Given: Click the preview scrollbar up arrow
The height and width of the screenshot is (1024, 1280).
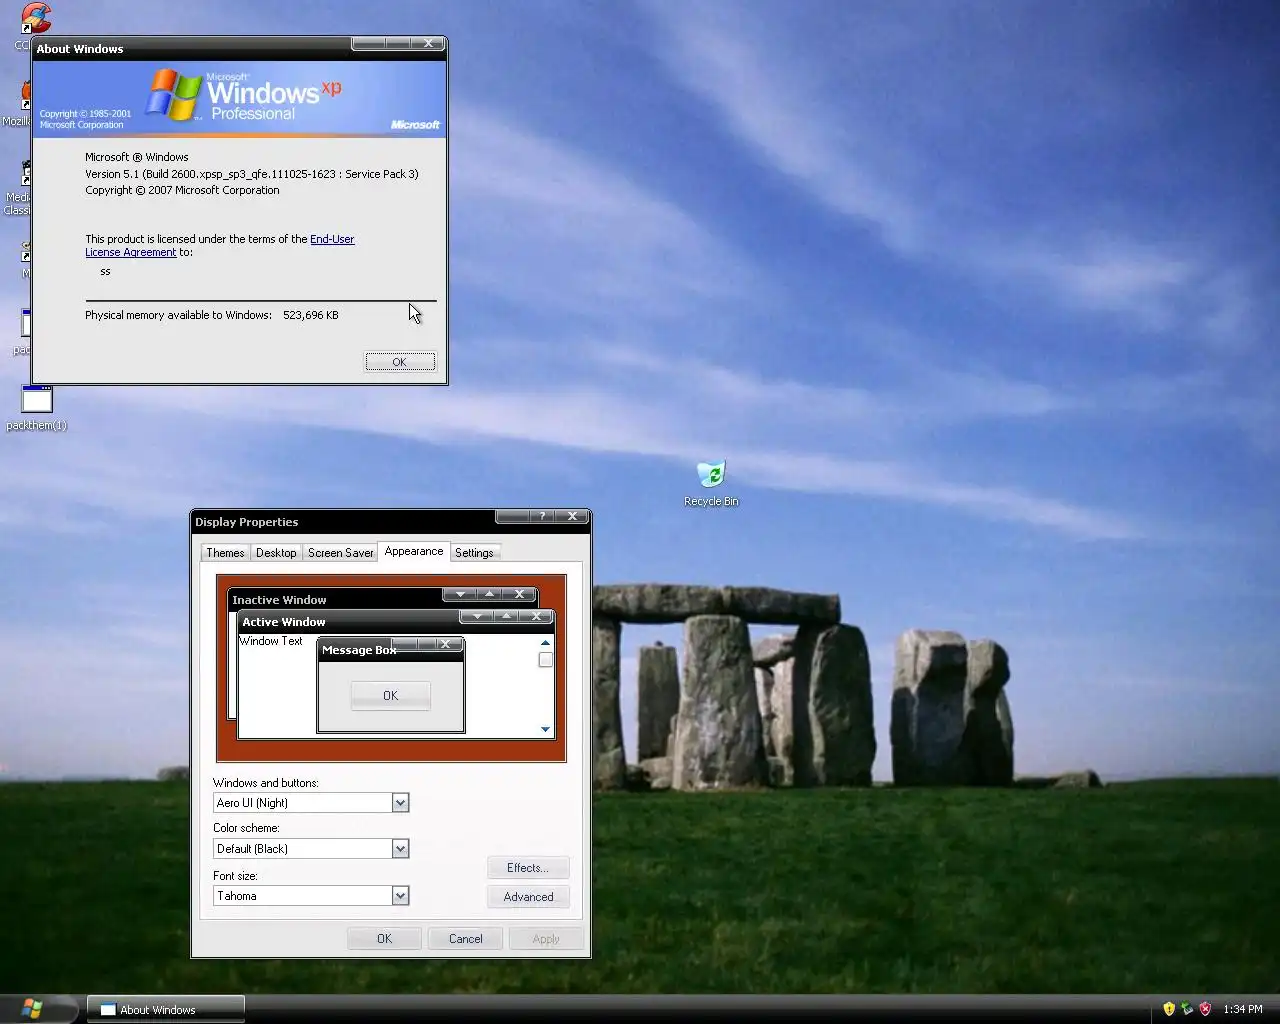Looking at the screenshot, I should 545,643.
